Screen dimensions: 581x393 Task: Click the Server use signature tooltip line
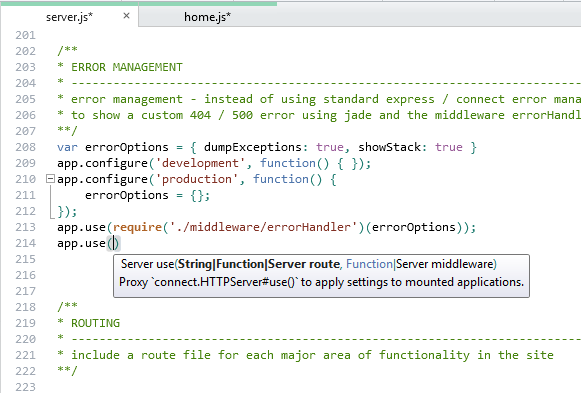coord(308,264)
